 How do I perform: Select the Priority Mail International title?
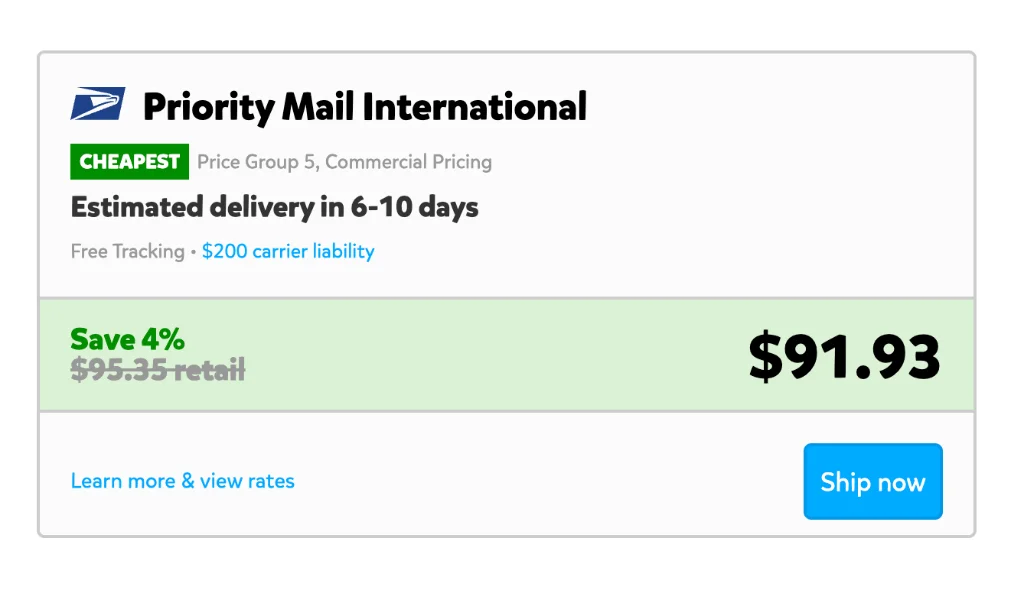click(364, 107)
